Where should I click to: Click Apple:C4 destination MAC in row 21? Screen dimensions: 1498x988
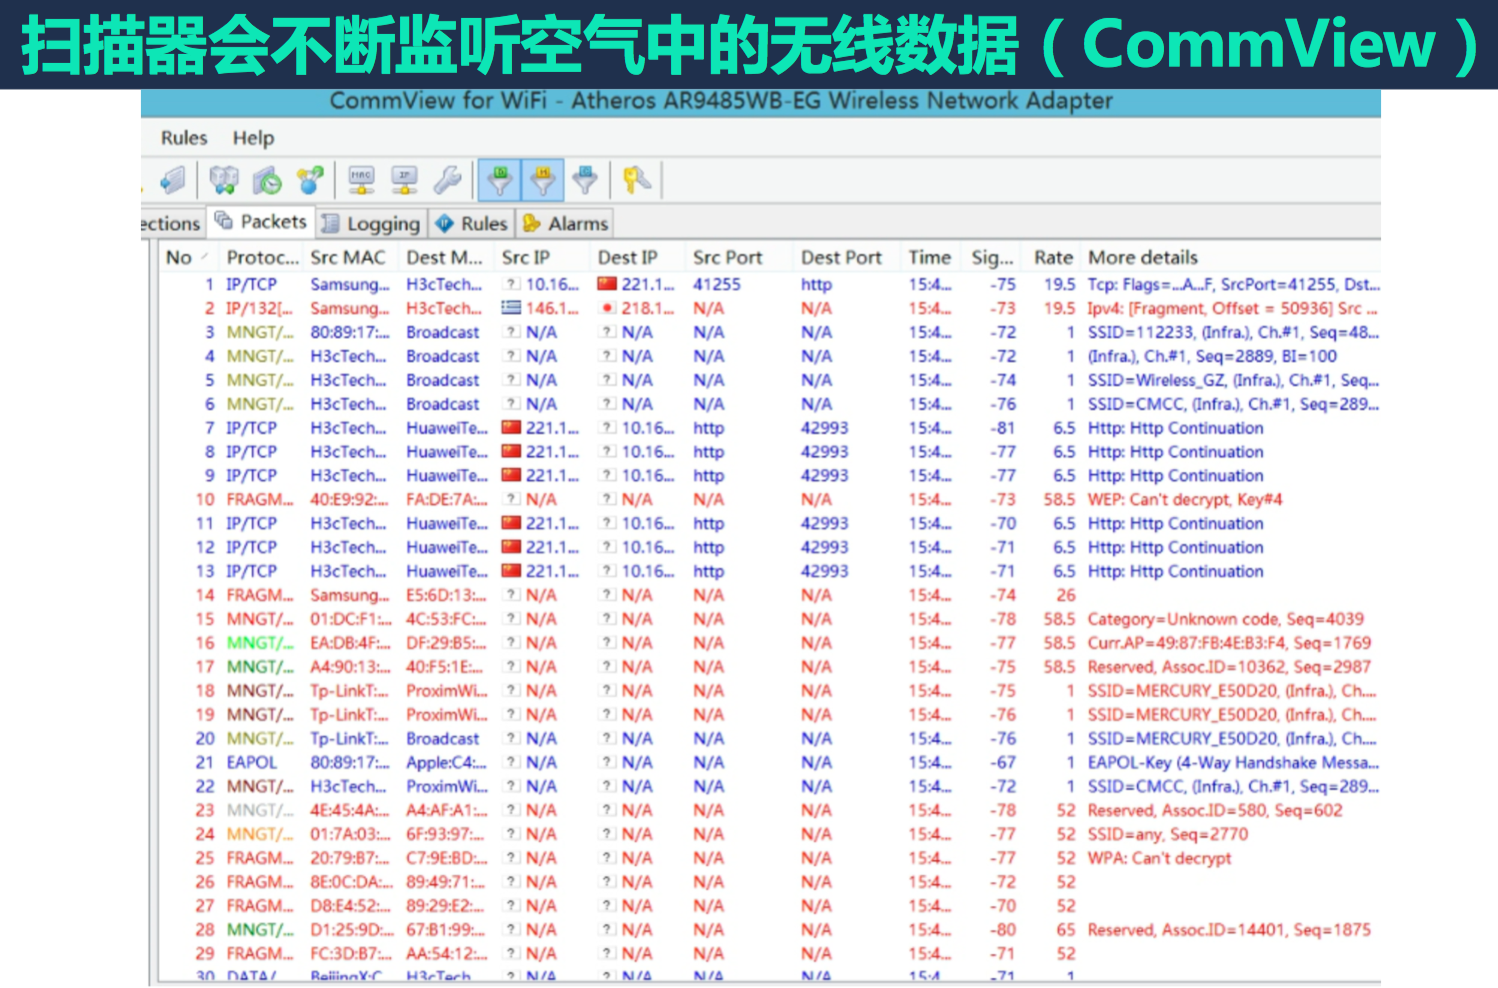446,763
